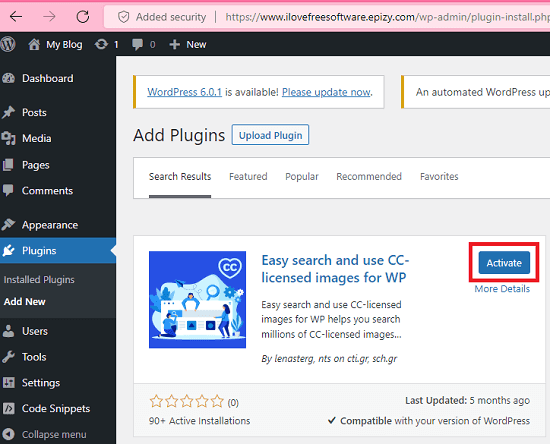This screenshot has width=550, height=444.
Task: Click the plugin thumbnail image
Action: coord(197,300)
